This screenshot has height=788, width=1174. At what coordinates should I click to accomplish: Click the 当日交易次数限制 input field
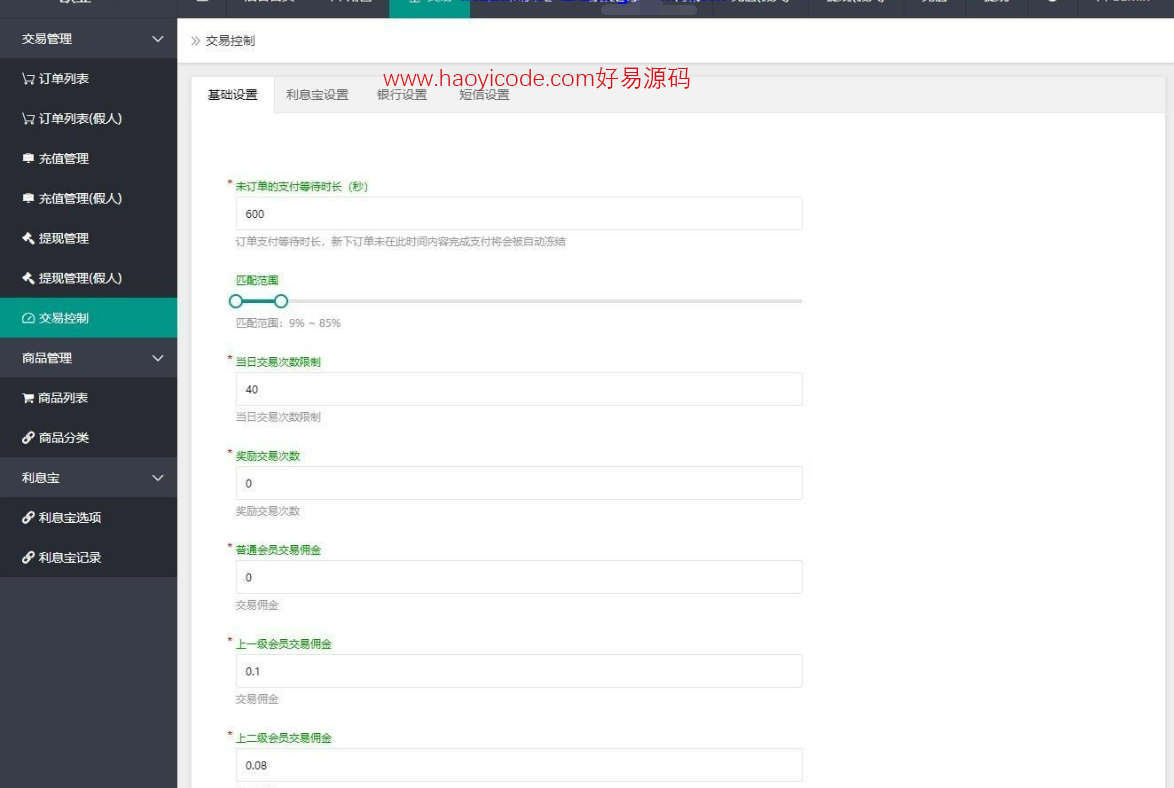coord(518,389)
